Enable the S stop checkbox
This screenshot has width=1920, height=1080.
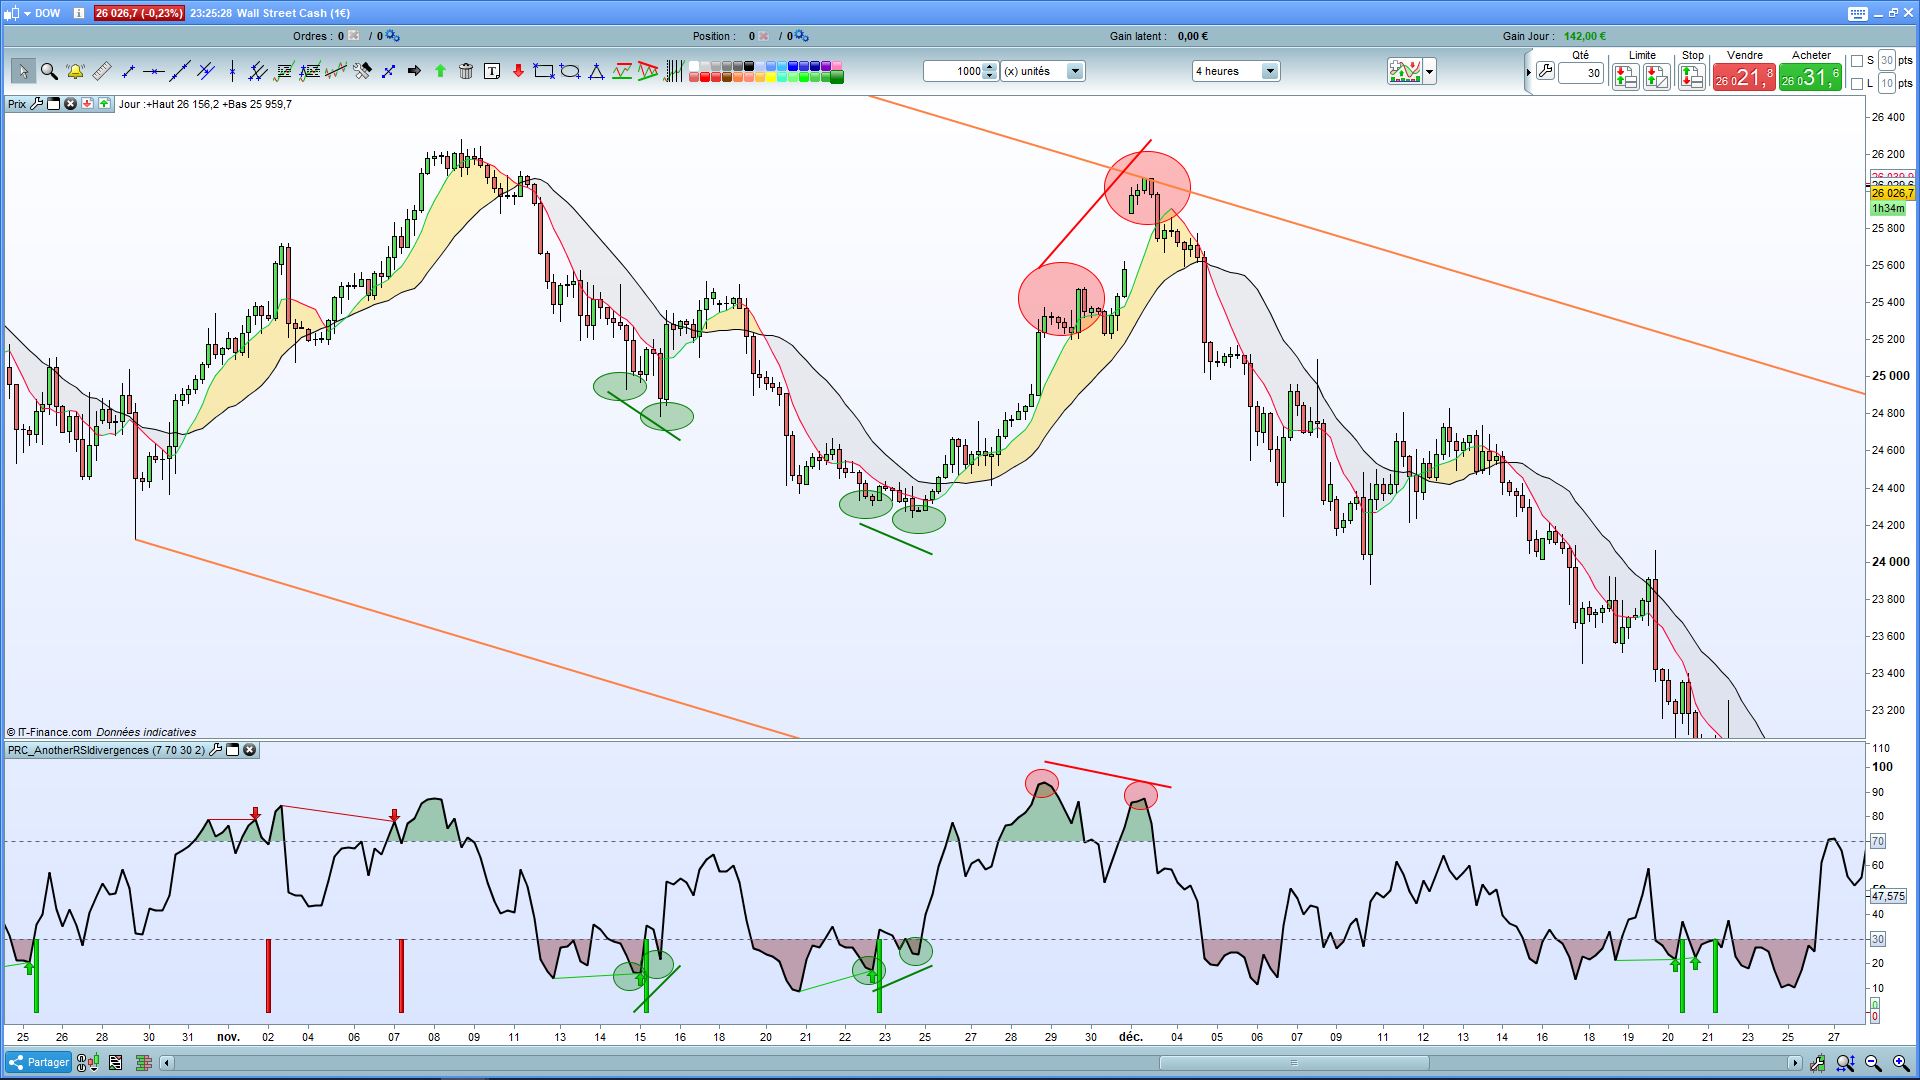click(x=1857, y=61)
